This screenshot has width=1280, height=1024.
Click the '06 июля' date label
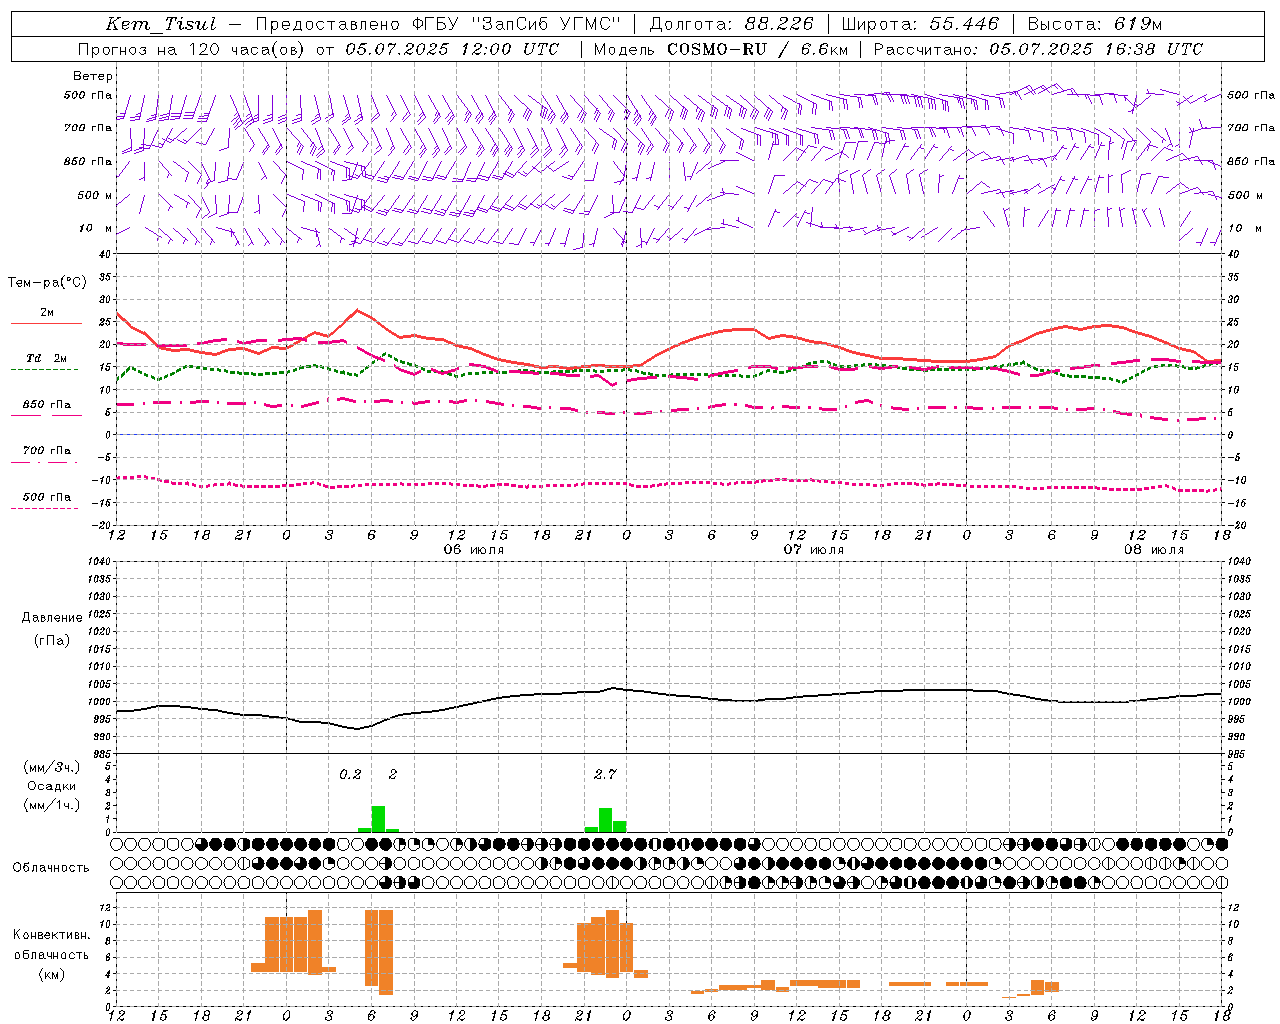(473, 550)
